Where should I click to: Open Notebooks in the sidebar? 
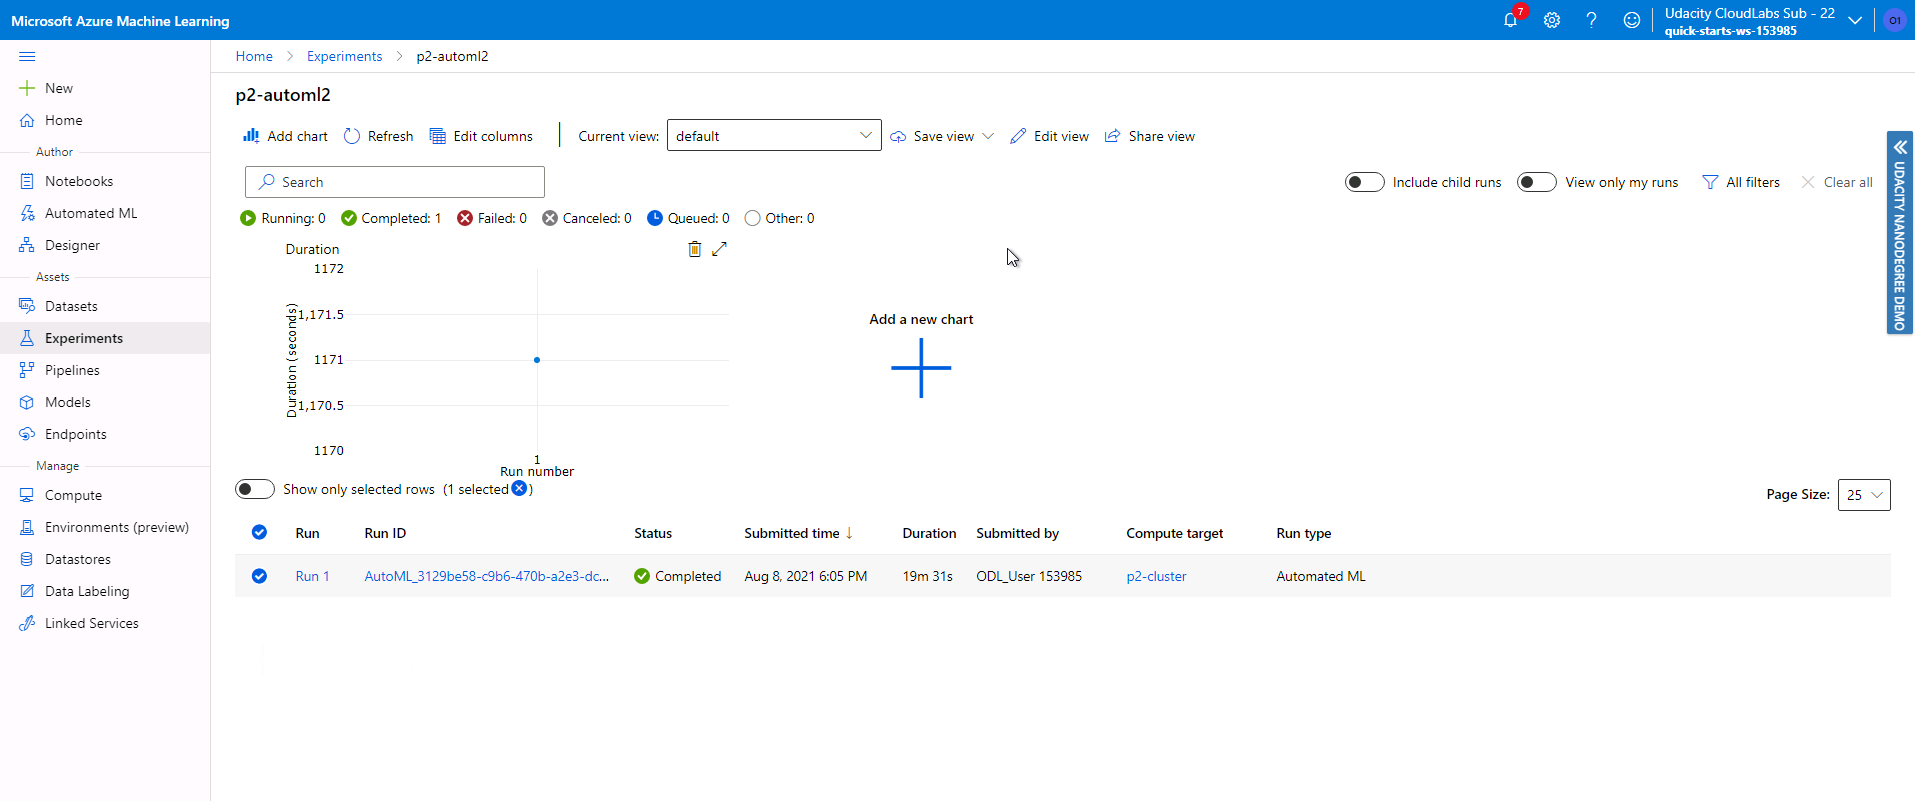(x=79, y=181)
